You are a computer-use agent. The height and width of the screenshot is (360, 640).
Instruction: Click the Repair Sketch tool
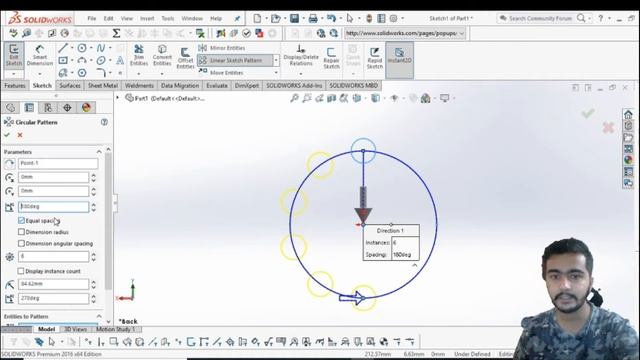click(x=331, y=57)
